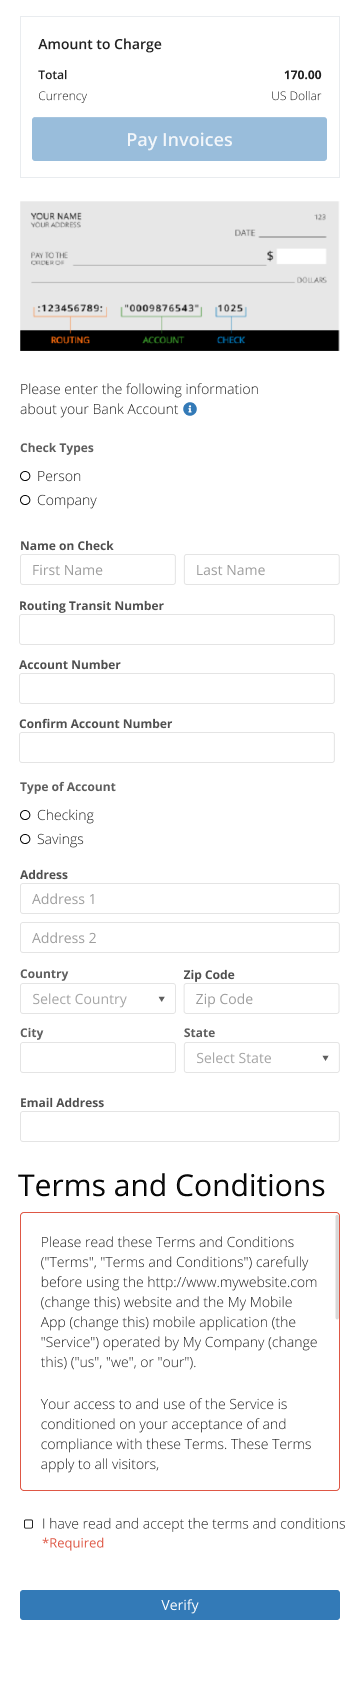Click the Zip Code field

click(262, 999)
